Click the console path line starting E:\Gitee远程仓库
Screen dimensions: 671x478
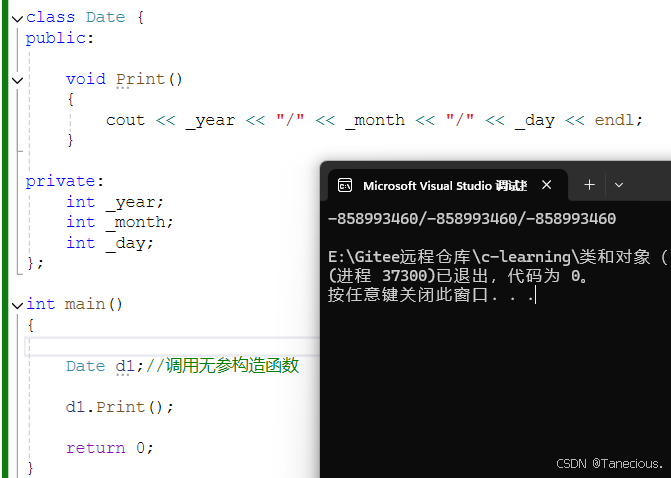(499, 257)
